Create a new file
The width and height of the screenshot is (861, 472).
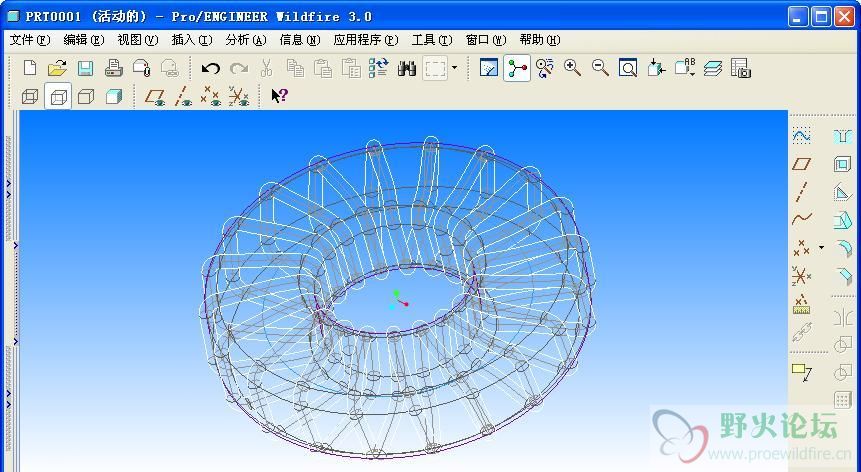(x=30, y=68)
